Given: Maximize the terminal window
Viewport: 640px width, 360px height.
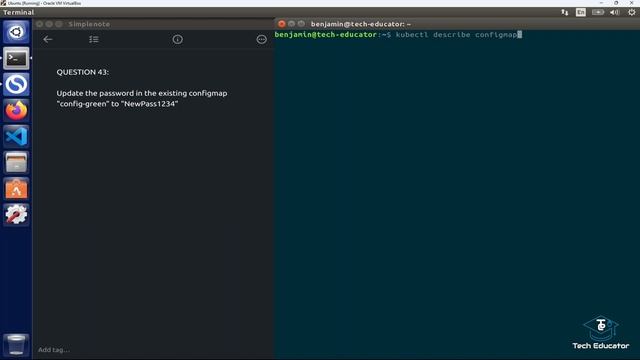Looking at the screenshot, I should tap(301, 24).
